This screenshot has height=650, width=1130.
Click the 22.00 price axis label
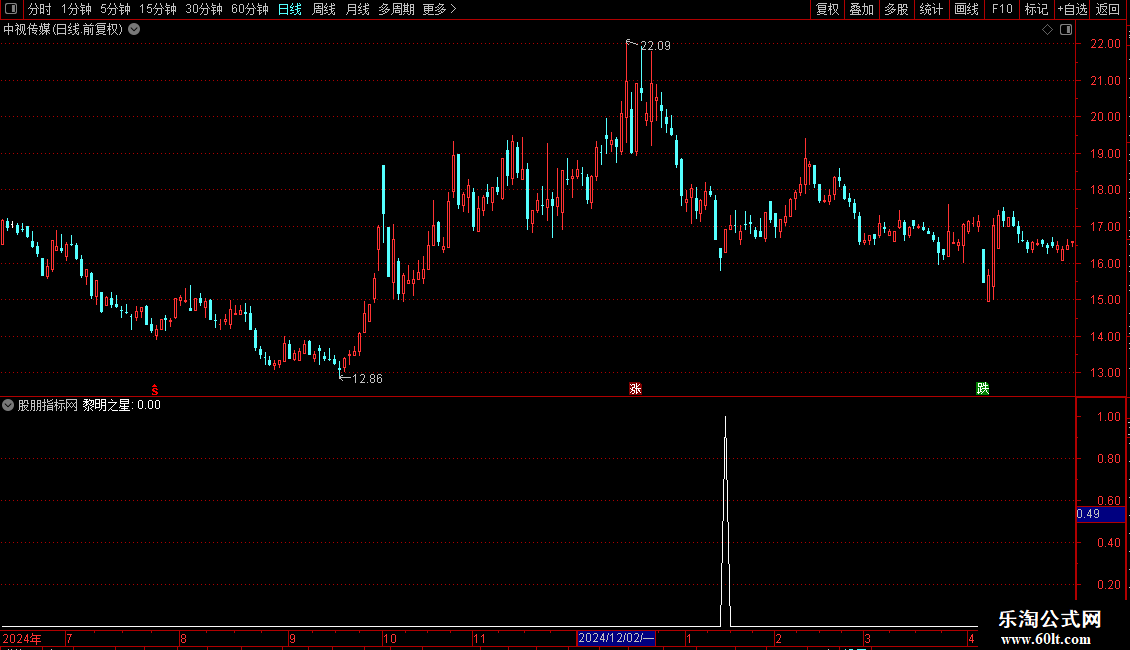click(1105, 44)
